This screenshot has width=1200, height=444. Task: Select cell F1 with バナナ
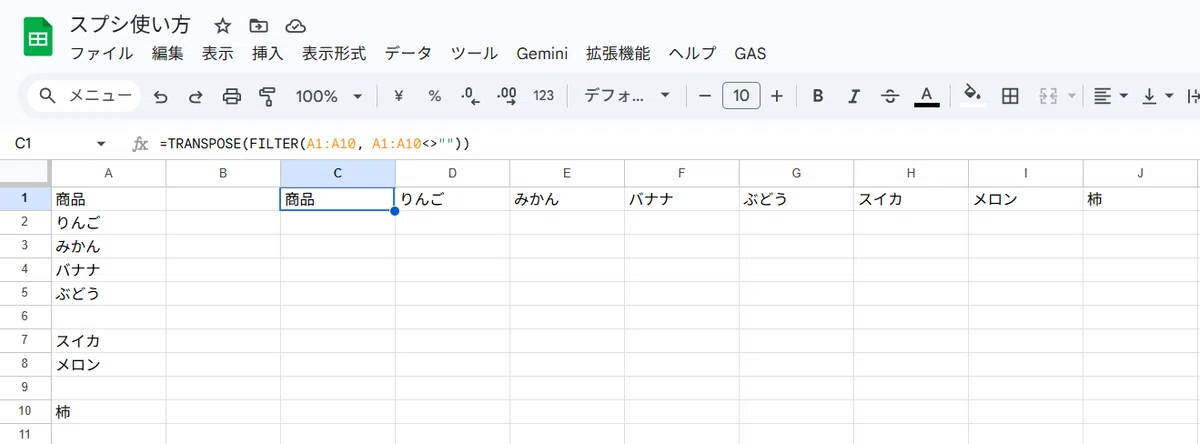(682, 199)
